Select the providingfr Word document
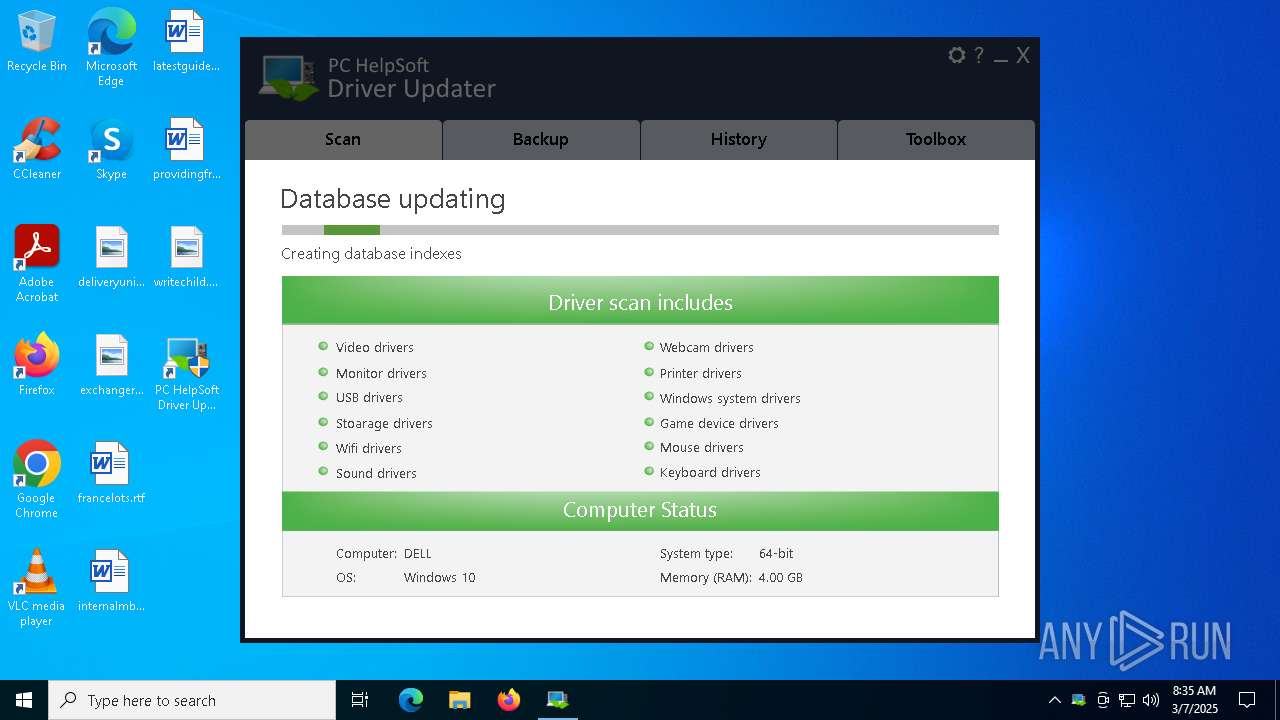Viewport: 1280px width, 720px height. pos(186,150)
